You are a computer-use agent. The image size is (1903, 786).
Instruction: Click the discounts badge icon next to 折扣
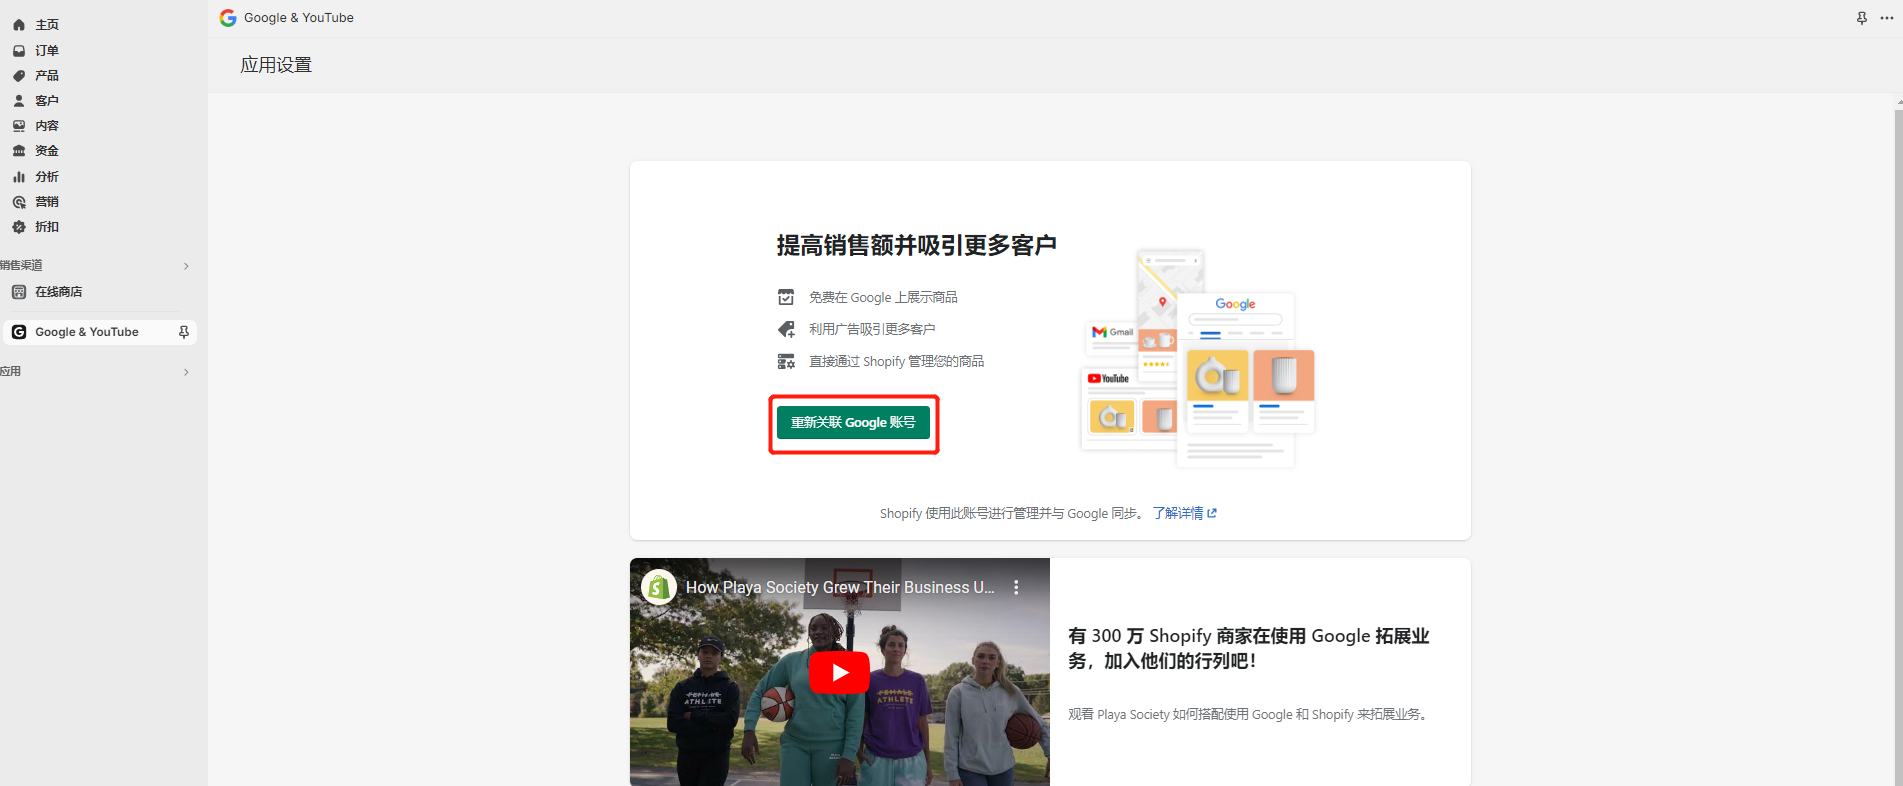pyautogui.click(x=19, y=227)
